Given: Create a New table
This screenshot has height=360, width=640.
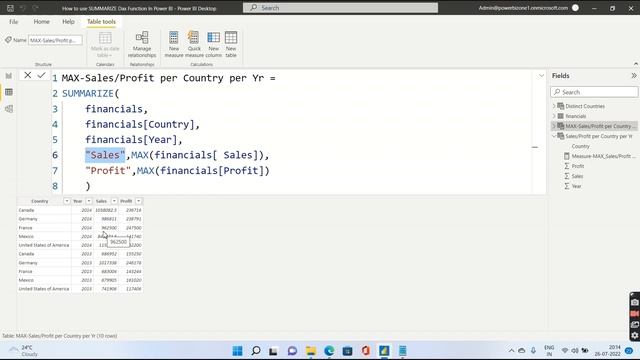Looking at the screenshot, I should [x=231, y=44].
